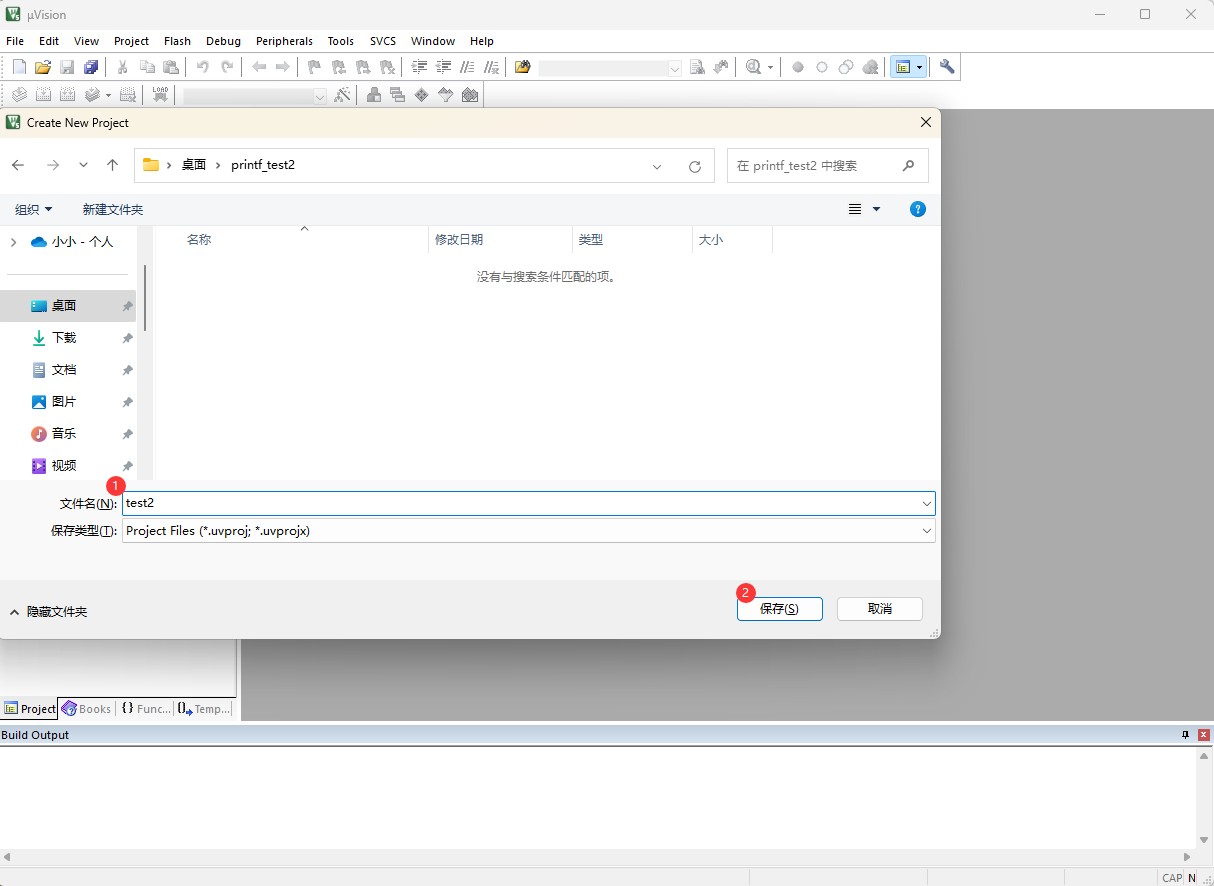The height and width of the screenshot is (886, 1214).
Task: Click the 新建文件夹 button
Action: [x=112, y=209]
